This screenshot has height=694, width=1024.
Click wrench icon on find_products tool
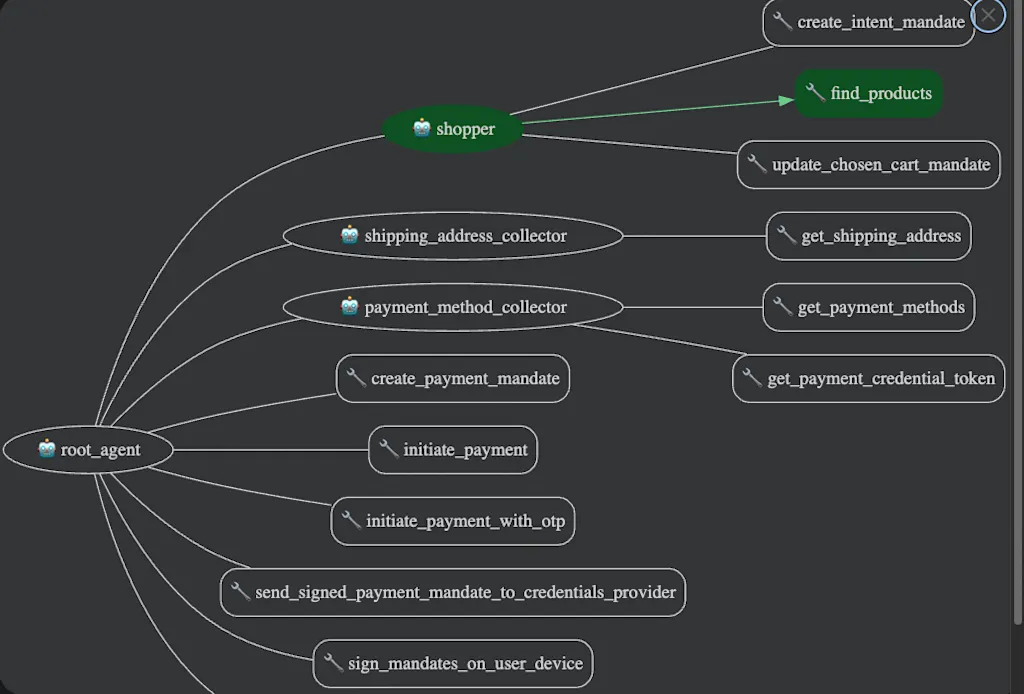pyautogui.click(x=815, y=92)
